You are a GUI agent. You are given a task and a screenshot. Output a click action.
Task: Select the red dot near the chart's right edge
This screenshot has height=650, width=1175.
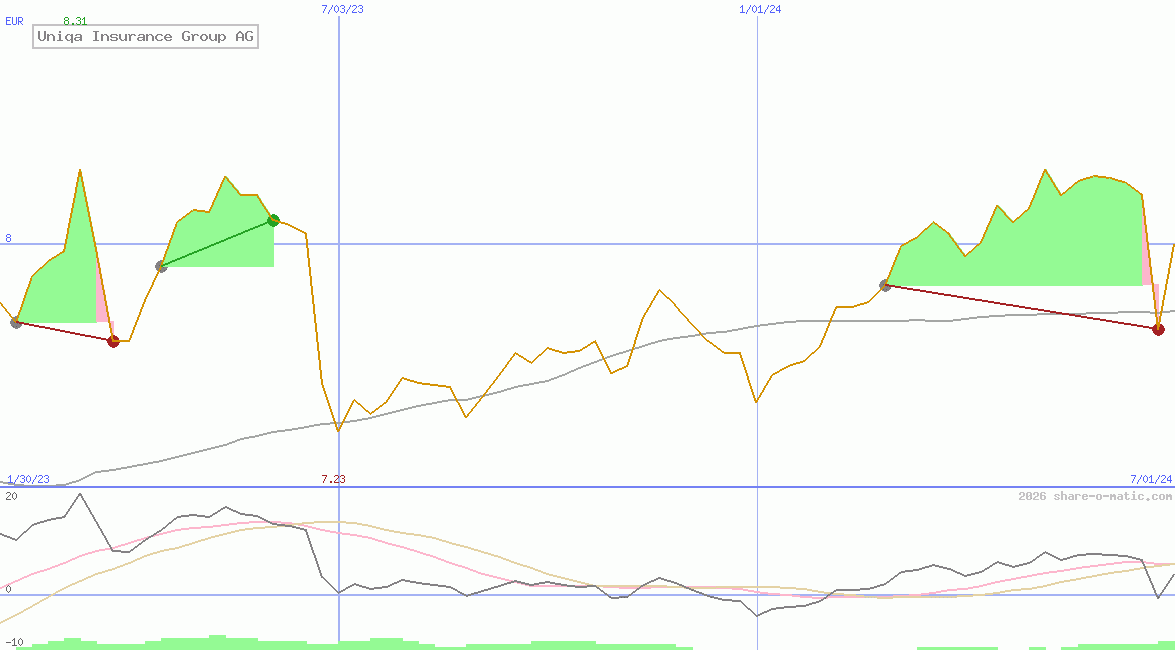[x=1158, y=329]
